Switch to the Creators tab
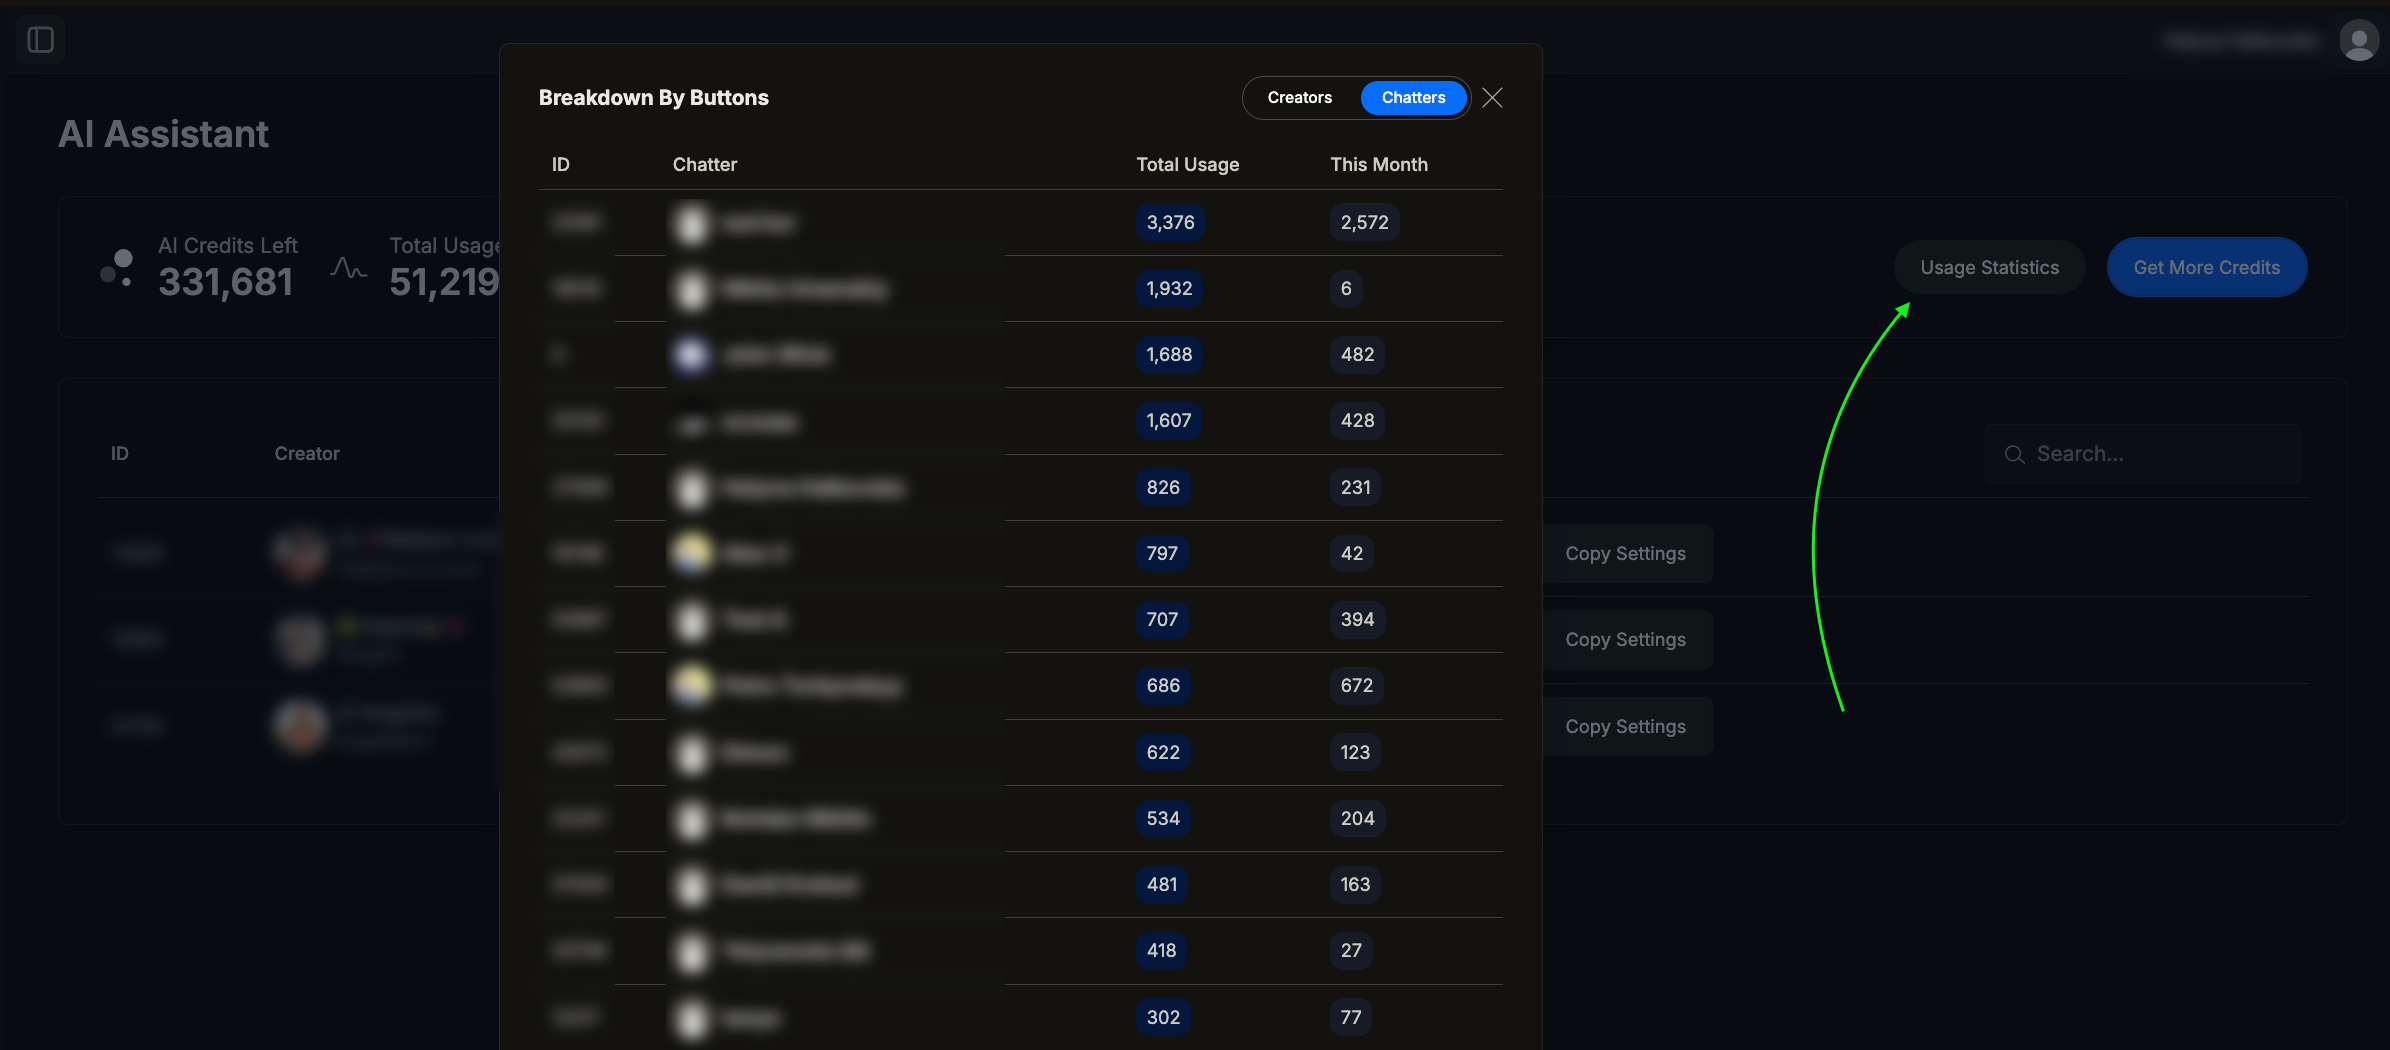2390x1050 pixels. point(1299,98)
